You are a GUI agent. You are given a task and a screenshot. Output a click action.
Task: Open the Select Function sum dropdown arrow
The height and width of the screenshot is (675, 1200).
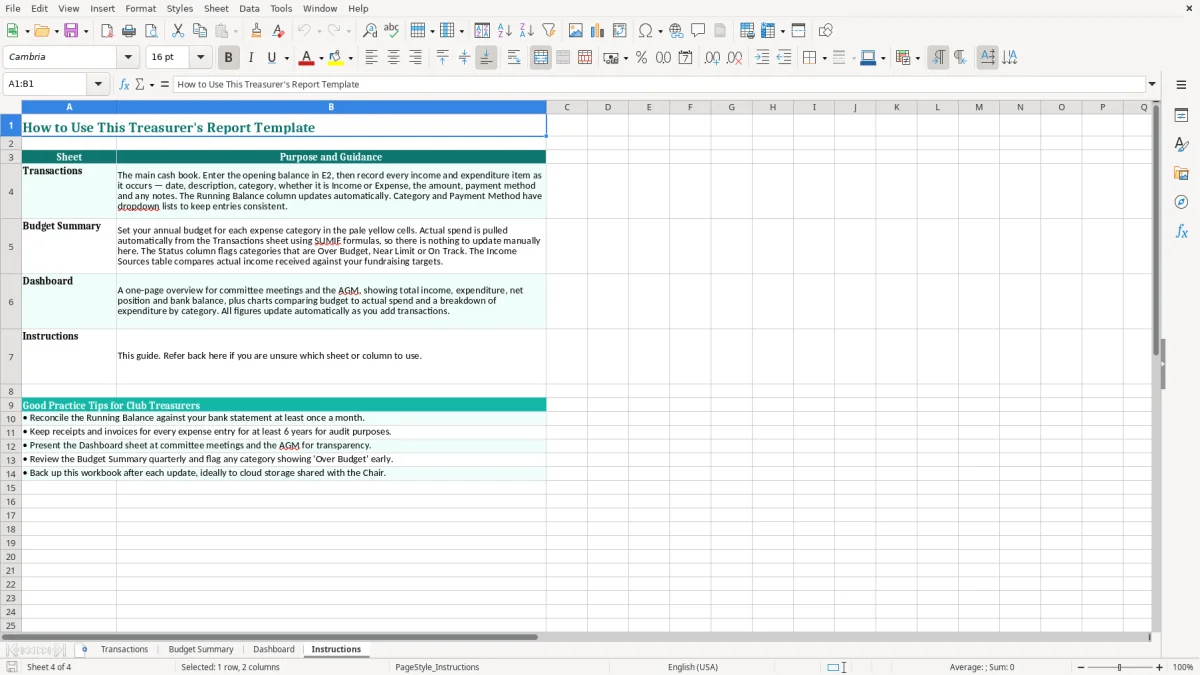click(152, 84)
